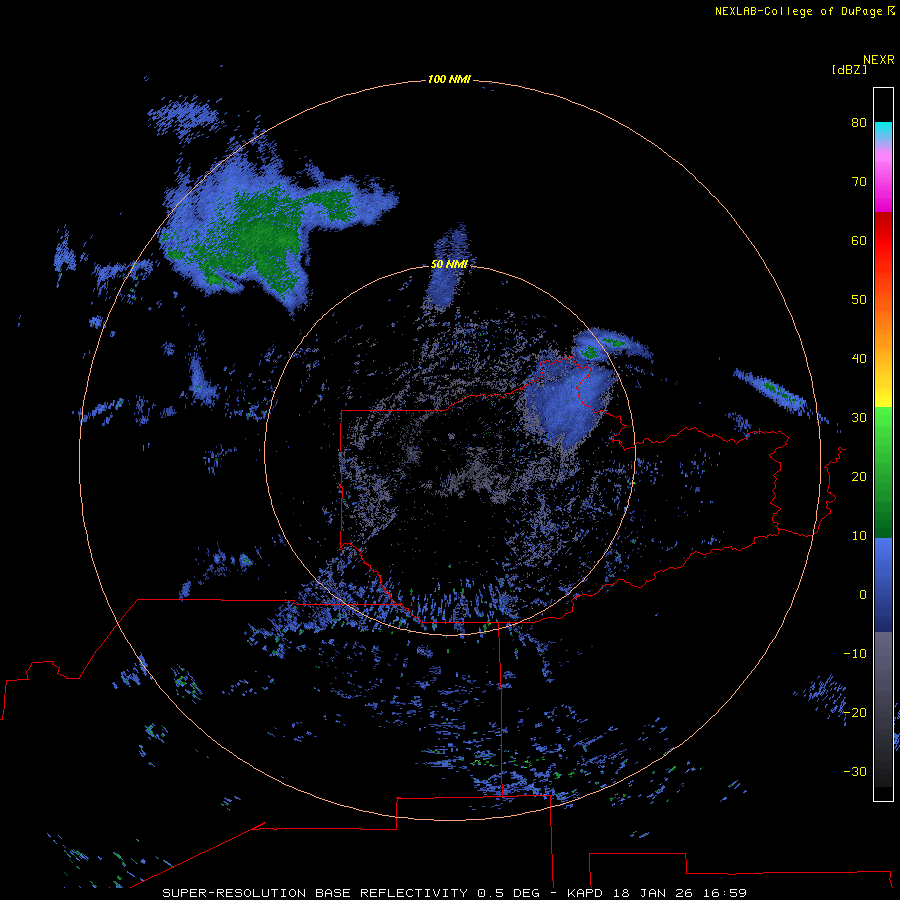Click the -10 value on the dBZ scale
Viewport: 900px width, 900px height.
[855, 653]
